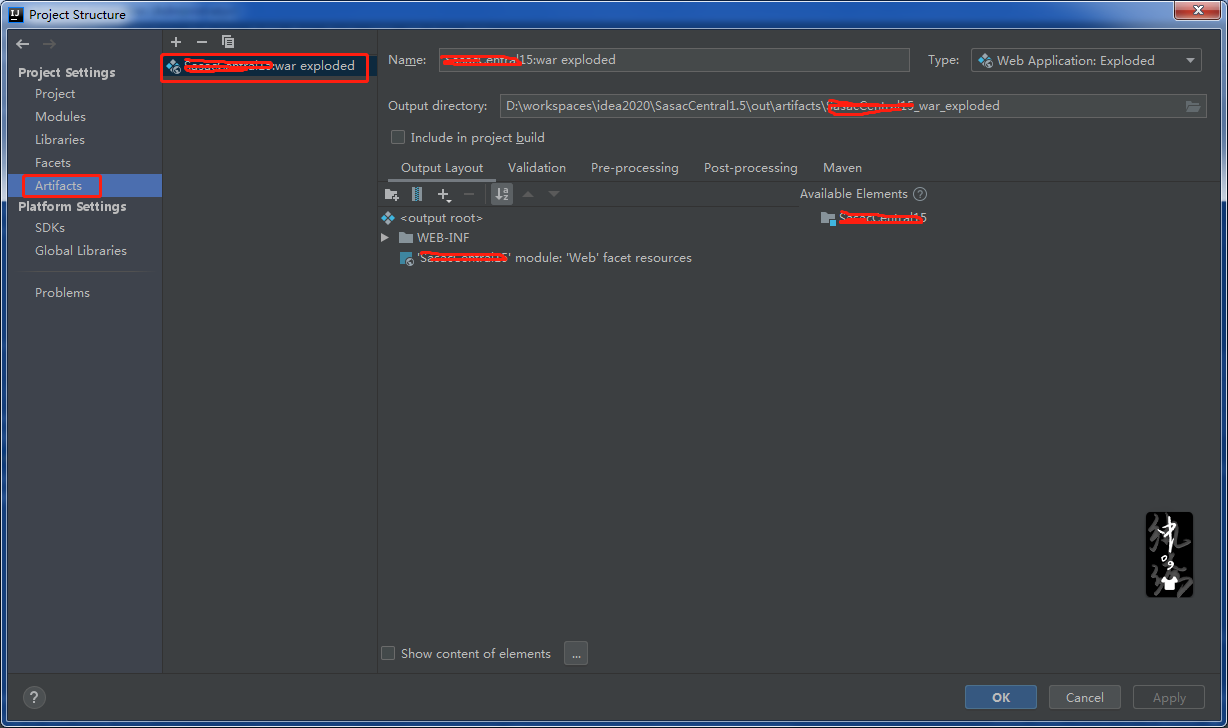Move layout element down

click(553, 194)
